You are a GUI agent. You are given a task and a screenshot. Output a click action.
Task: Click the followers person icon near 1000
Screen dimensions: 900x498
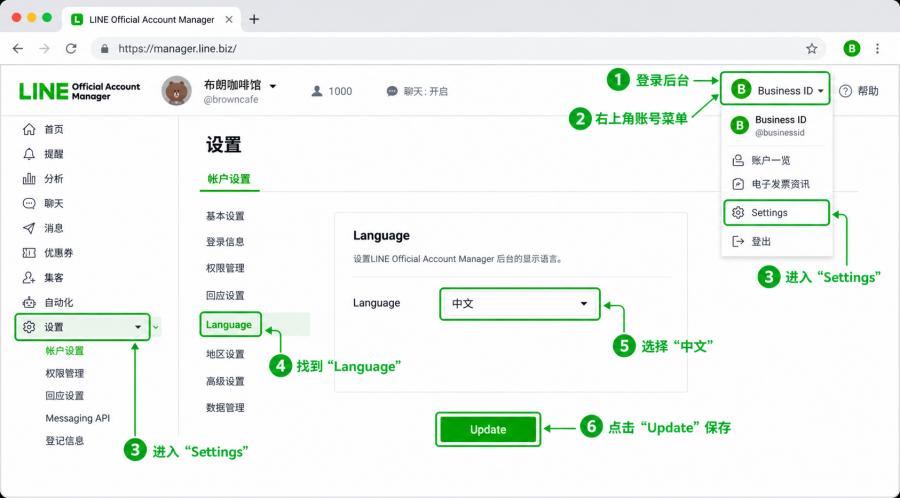317,91
